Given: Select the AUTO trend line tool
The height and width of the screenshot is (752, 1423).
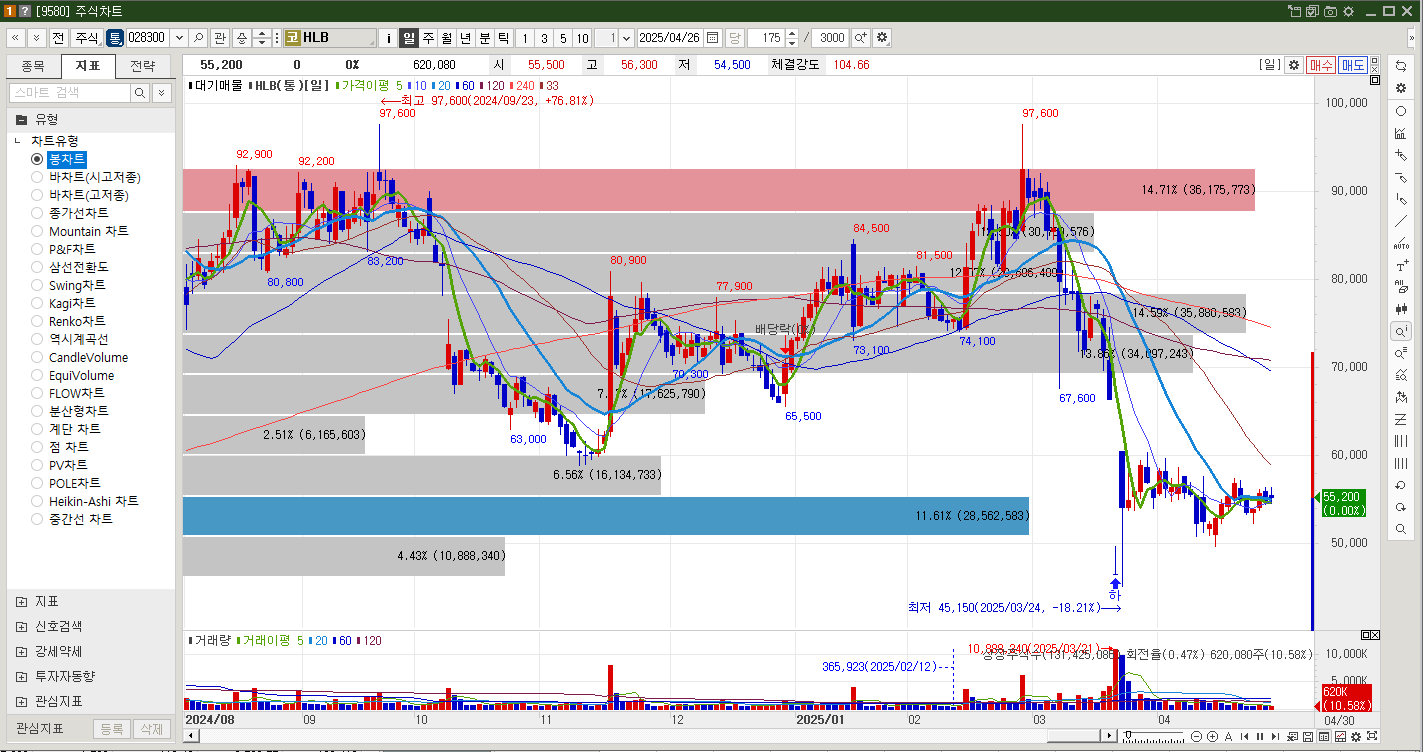Looking at the screenshot, I should tap(1401, 243).
